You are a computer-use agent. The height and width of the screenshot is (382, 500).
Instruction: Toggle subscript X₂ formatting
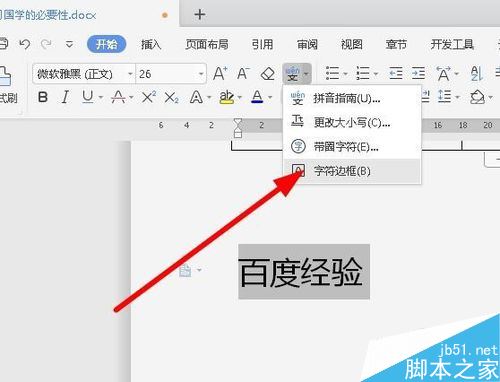pyautogui.click(x=172, y=98)
